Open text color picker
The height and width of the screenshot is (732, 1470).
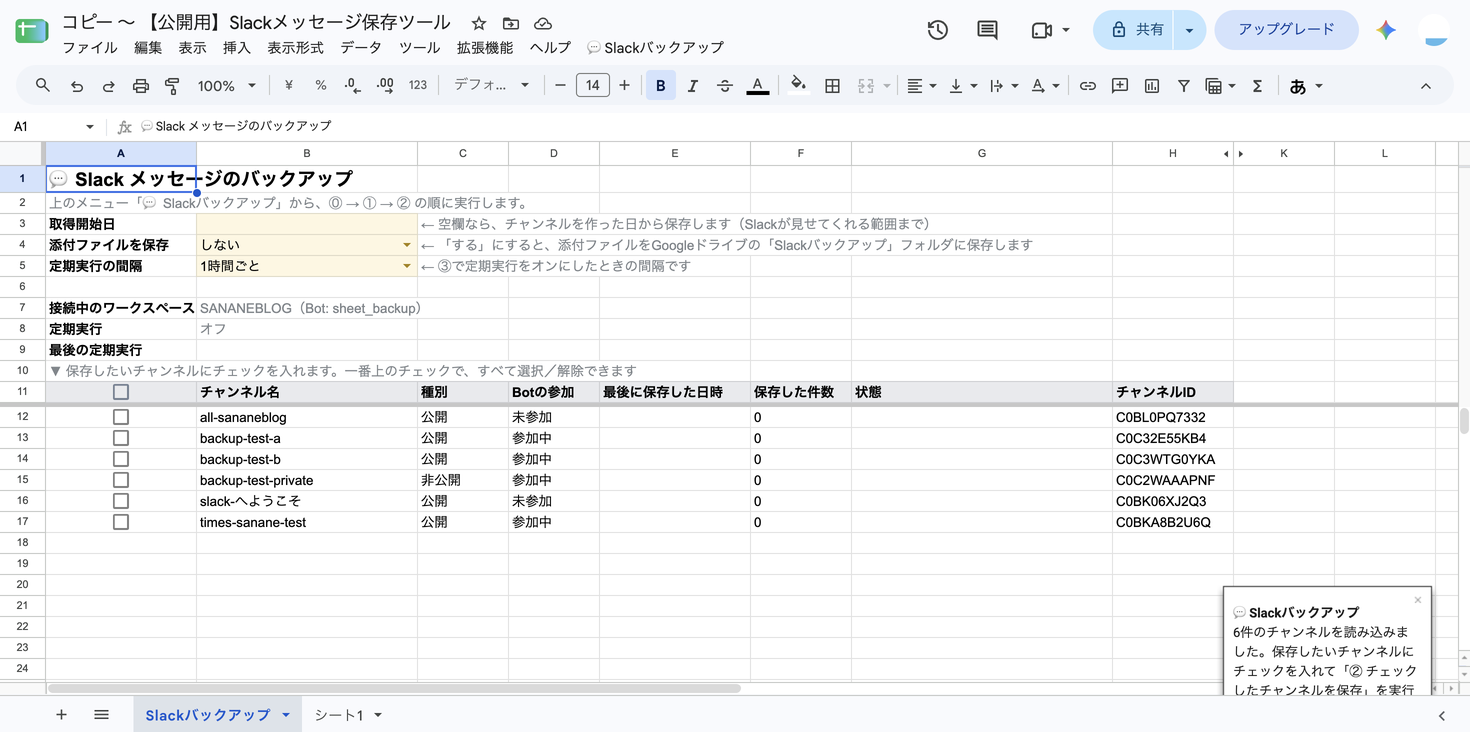click(x=758, y=86)
